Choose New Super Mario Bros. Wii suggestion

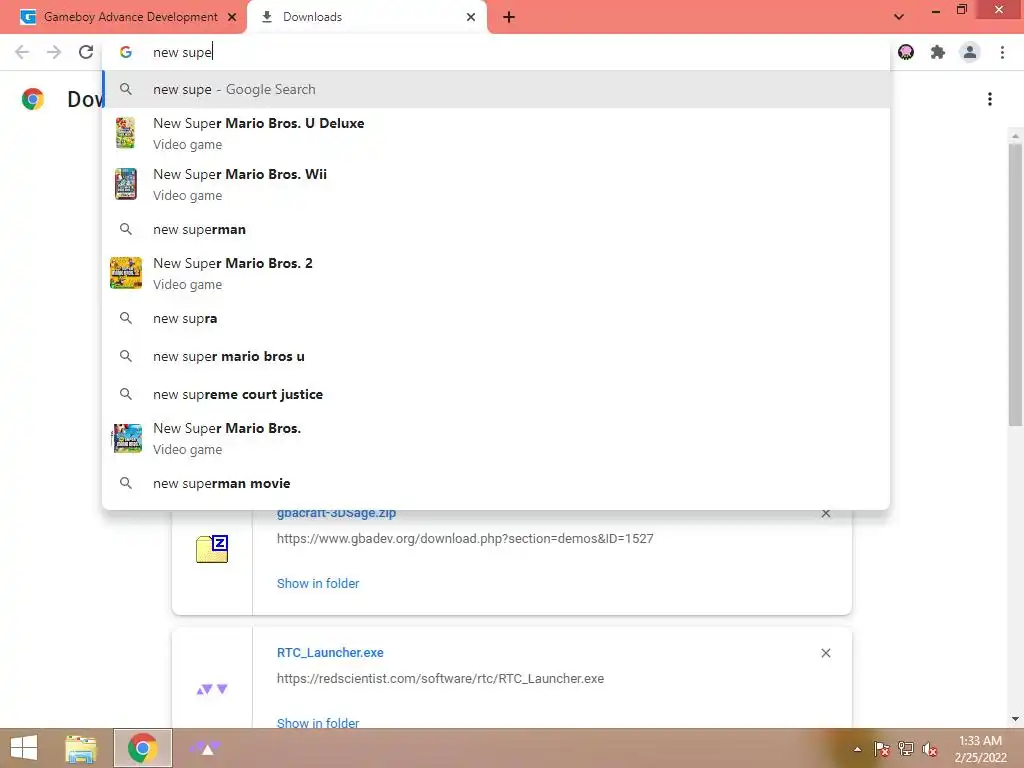(496, 184)
